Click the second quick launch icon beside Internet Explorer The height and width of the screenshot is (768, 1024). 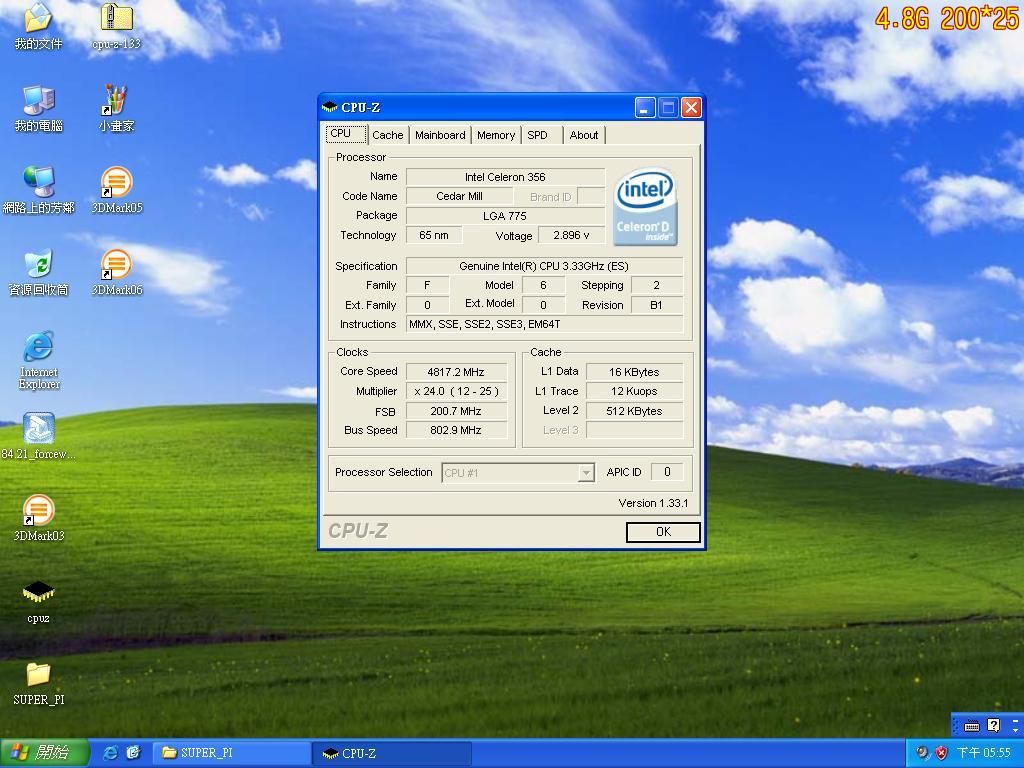tap(134, 753)
